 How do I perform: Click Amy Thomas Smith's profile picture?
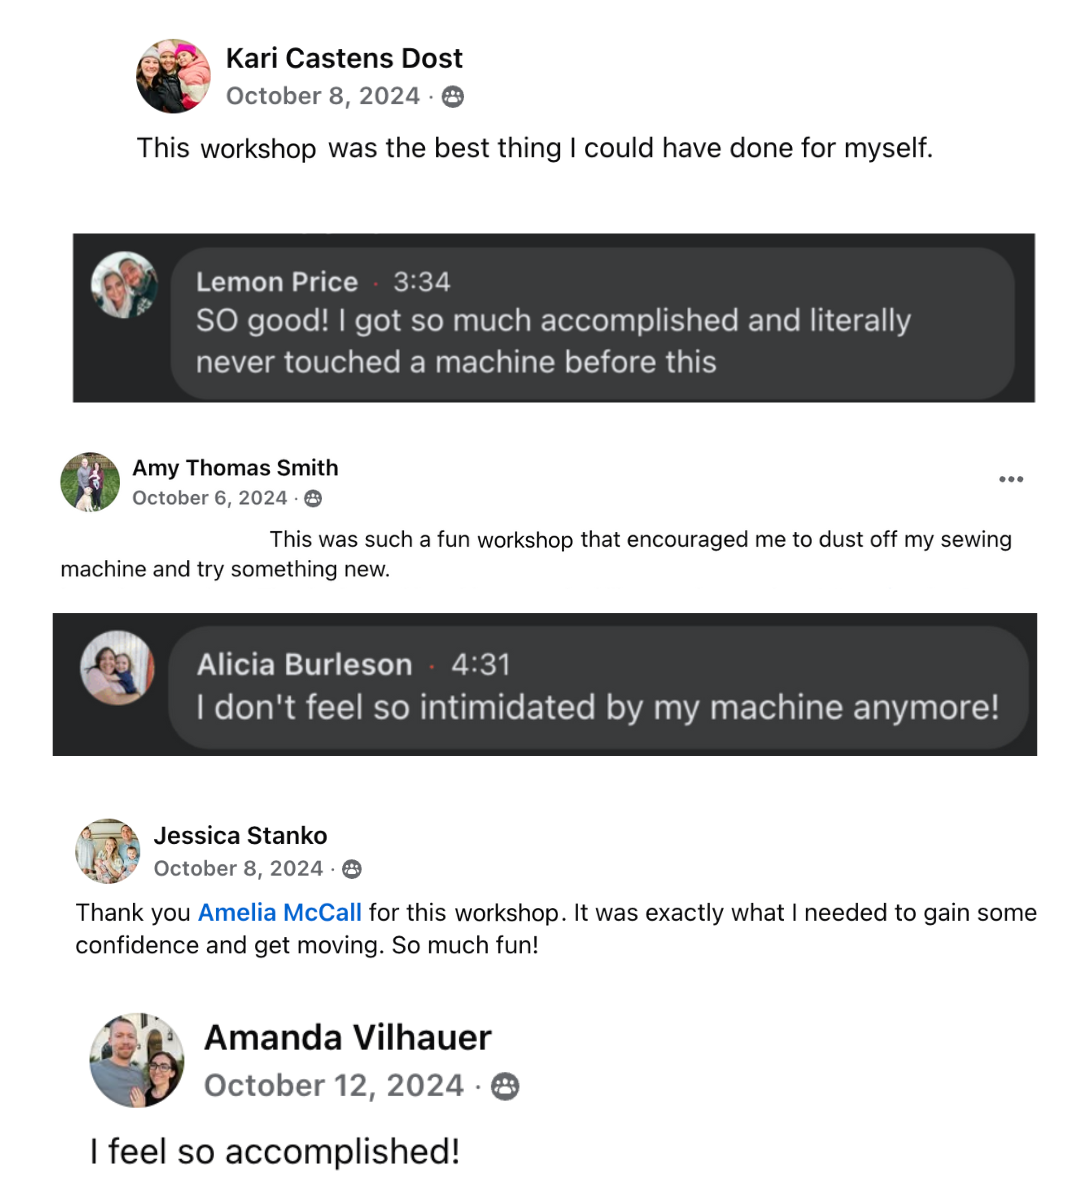click(x=90, y=482)
